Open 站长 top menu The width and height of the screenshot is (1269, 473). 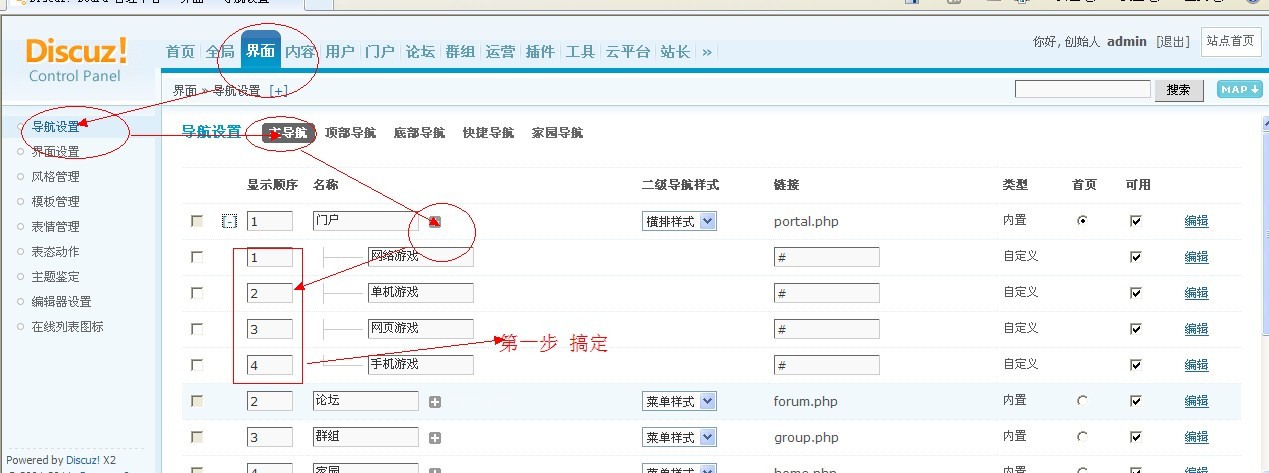pos(675,52)
